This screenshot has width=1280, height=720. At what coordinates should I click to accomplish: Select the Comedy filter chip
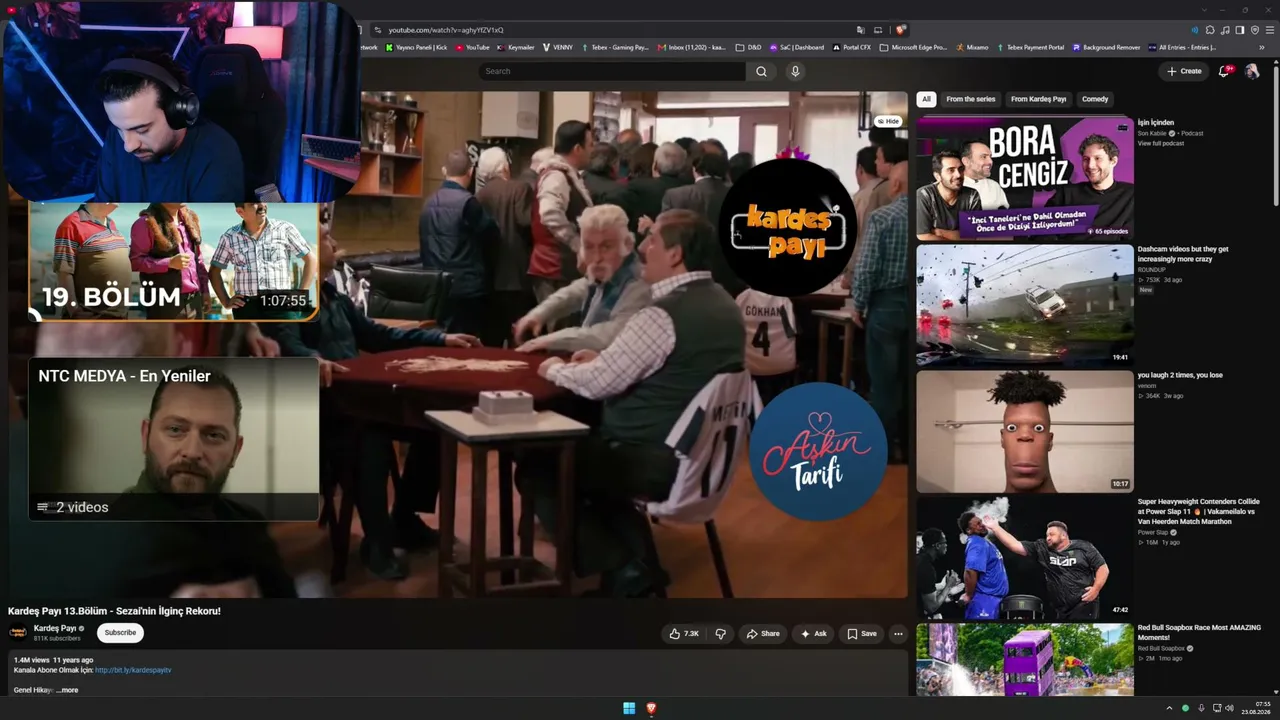coord(1095,99)
